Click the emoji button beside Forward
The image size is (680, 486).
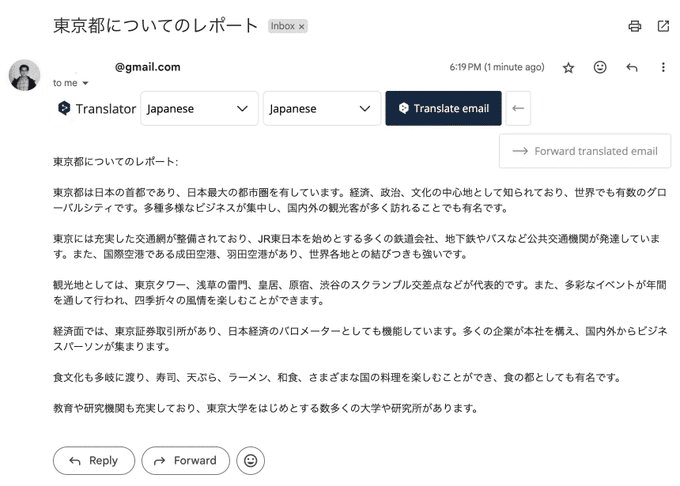point(250,460)
